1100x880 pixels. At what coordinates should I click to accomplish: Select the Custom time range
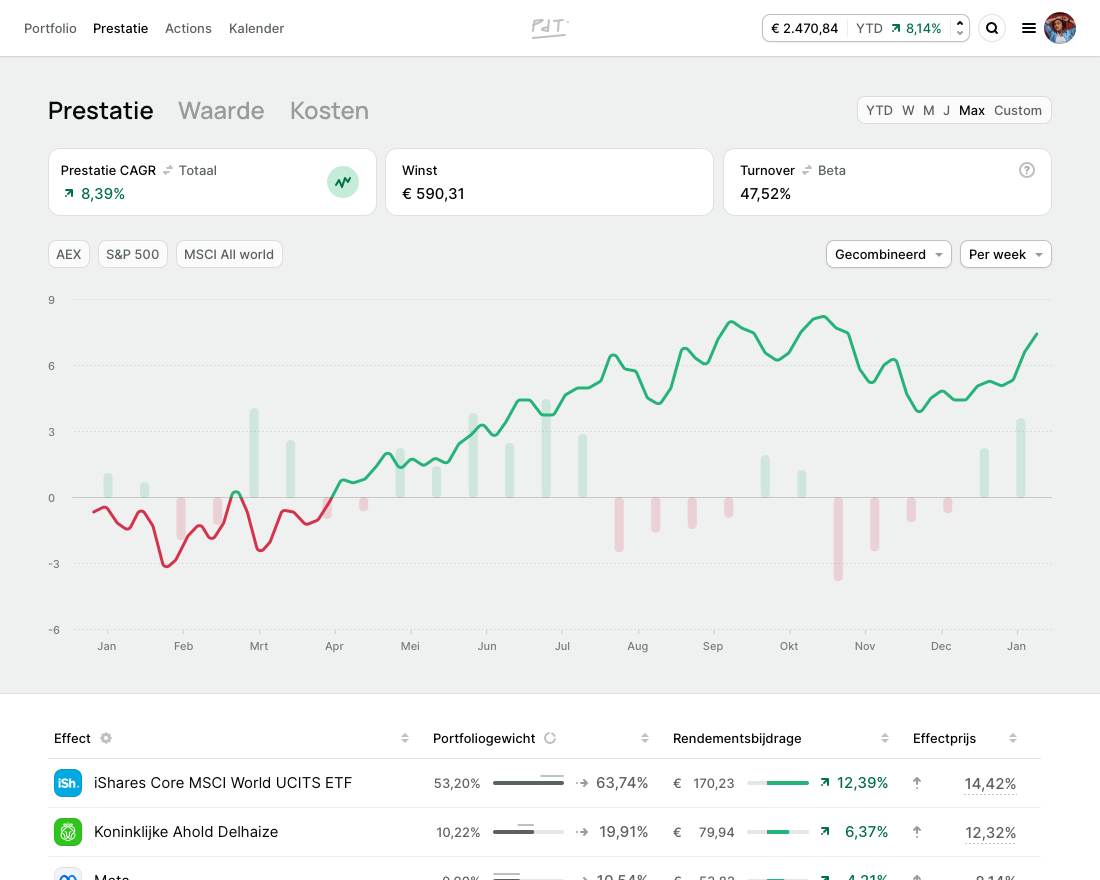pos(1017,110)
